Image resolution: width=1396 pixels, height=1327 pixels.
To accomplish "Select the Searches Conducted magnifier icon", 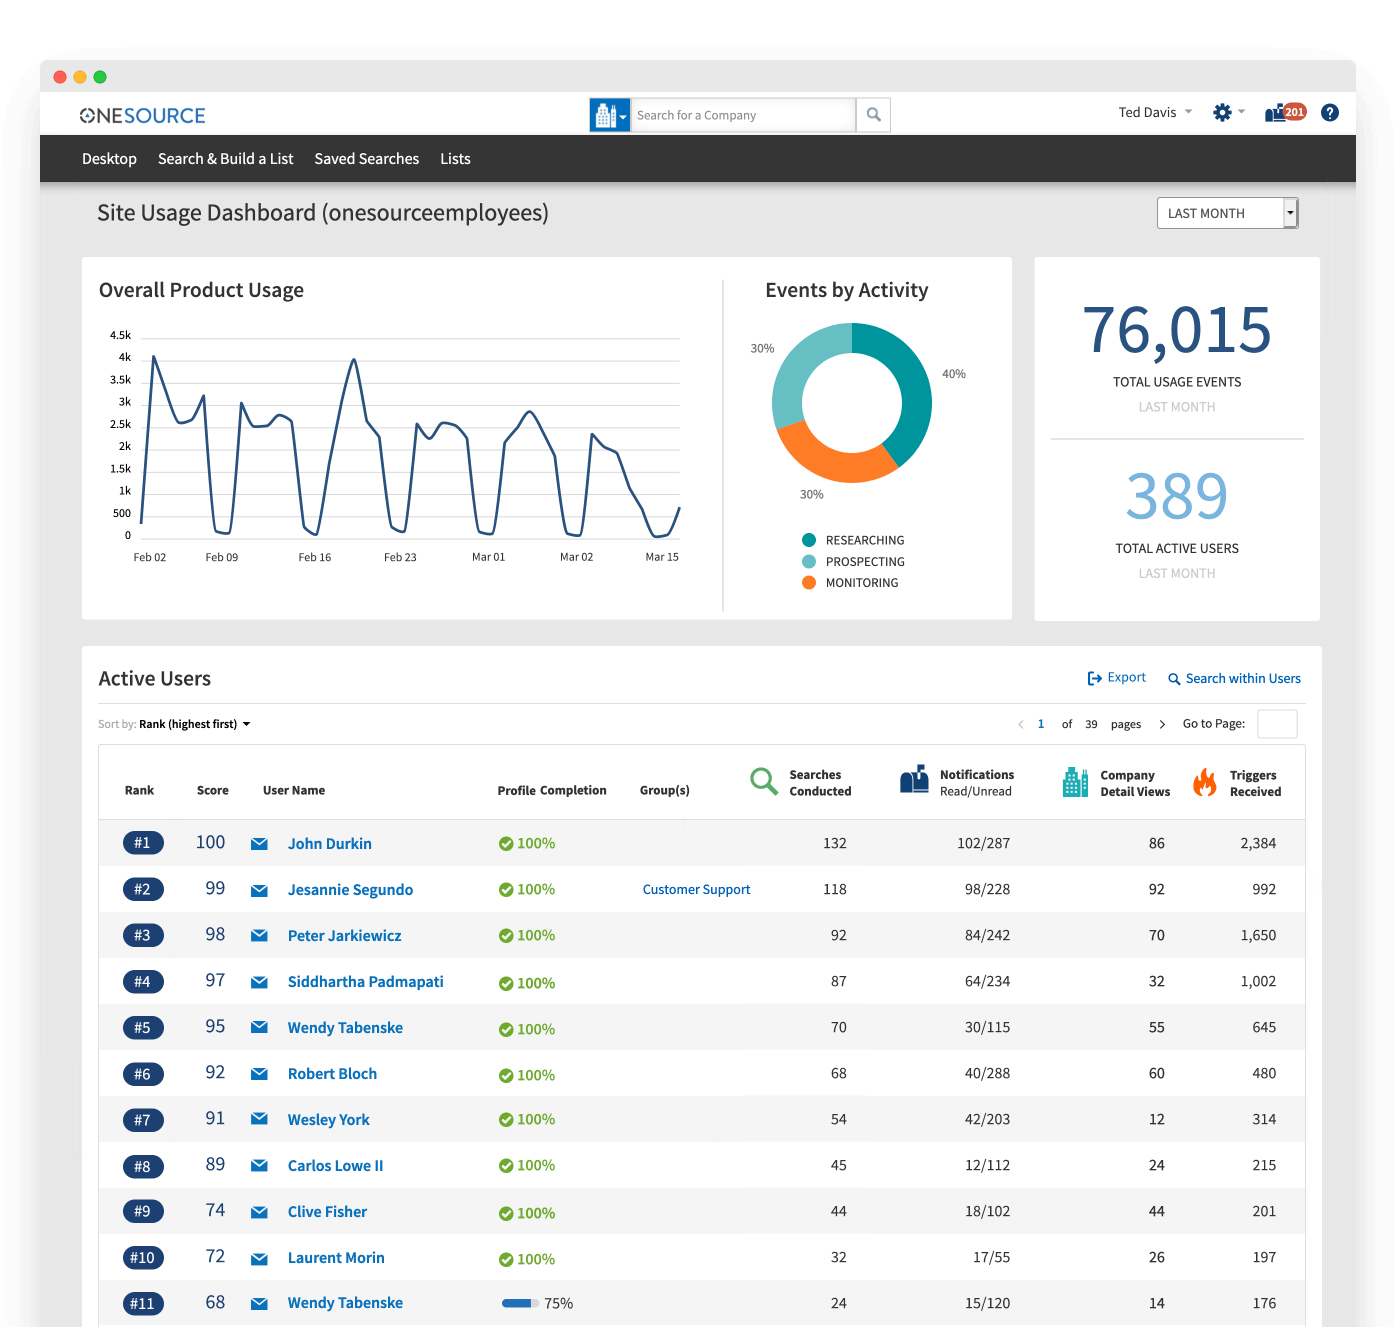I will [x=763, y=781].
